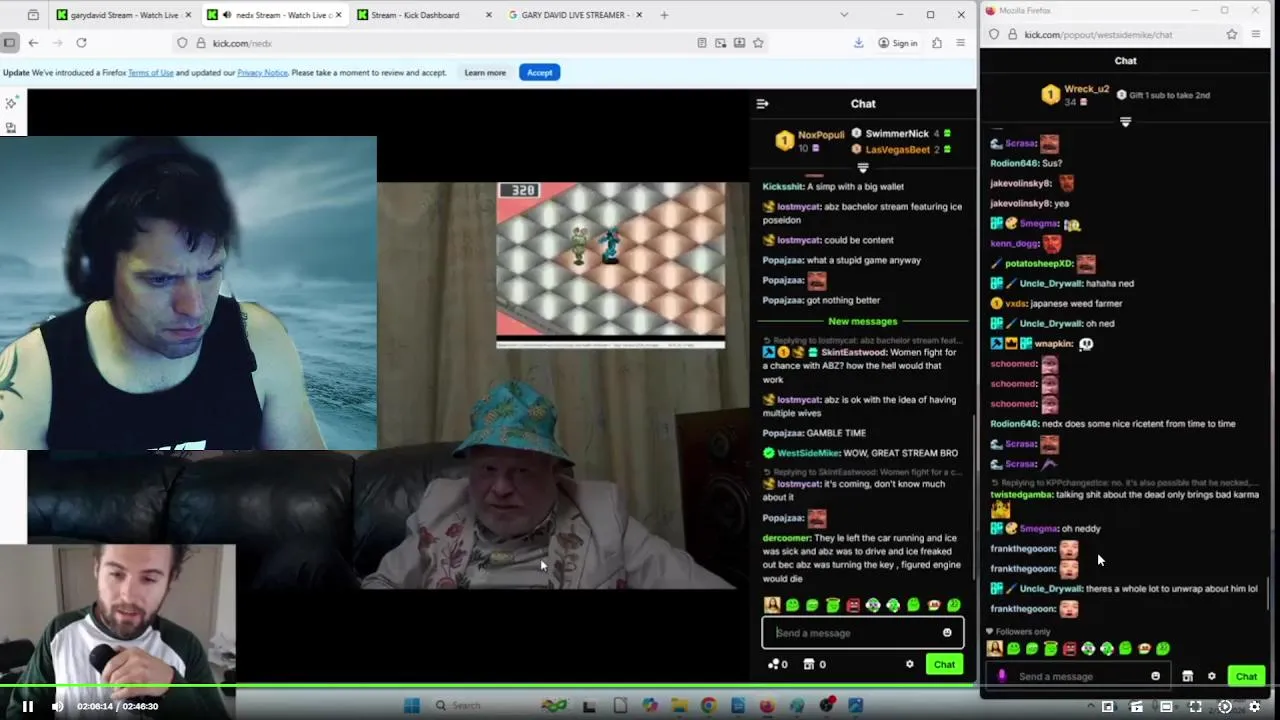Enter fullscreen in the video player

pos(1195,706)
